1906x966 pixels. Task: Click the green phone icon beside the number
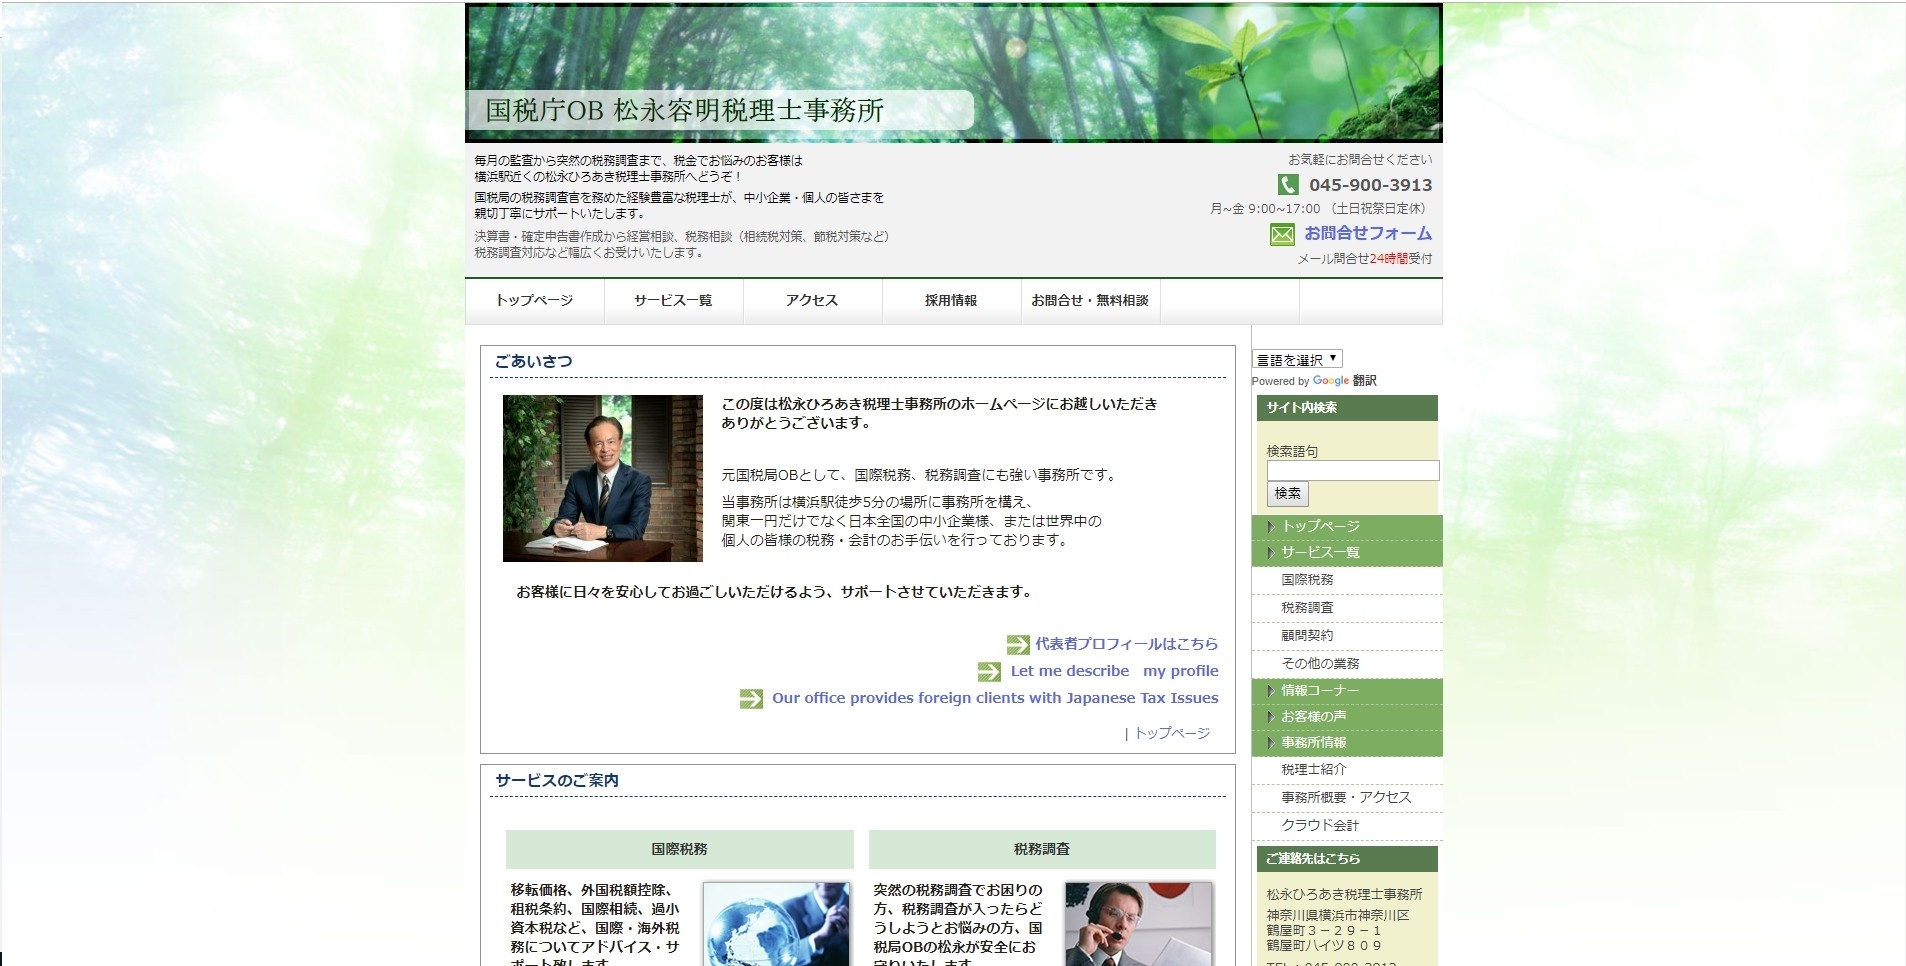[1287, 185]
